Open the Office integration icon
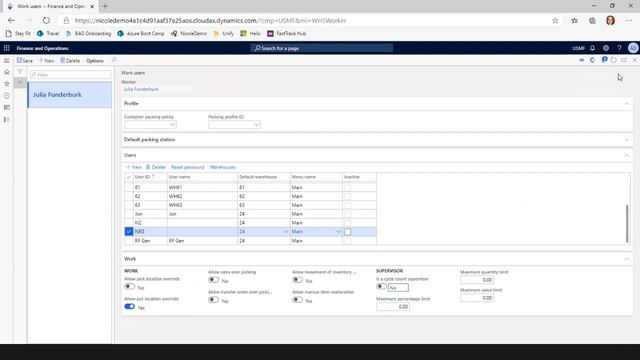The height and width of the screenshot is (360, 640). point(592,60)
